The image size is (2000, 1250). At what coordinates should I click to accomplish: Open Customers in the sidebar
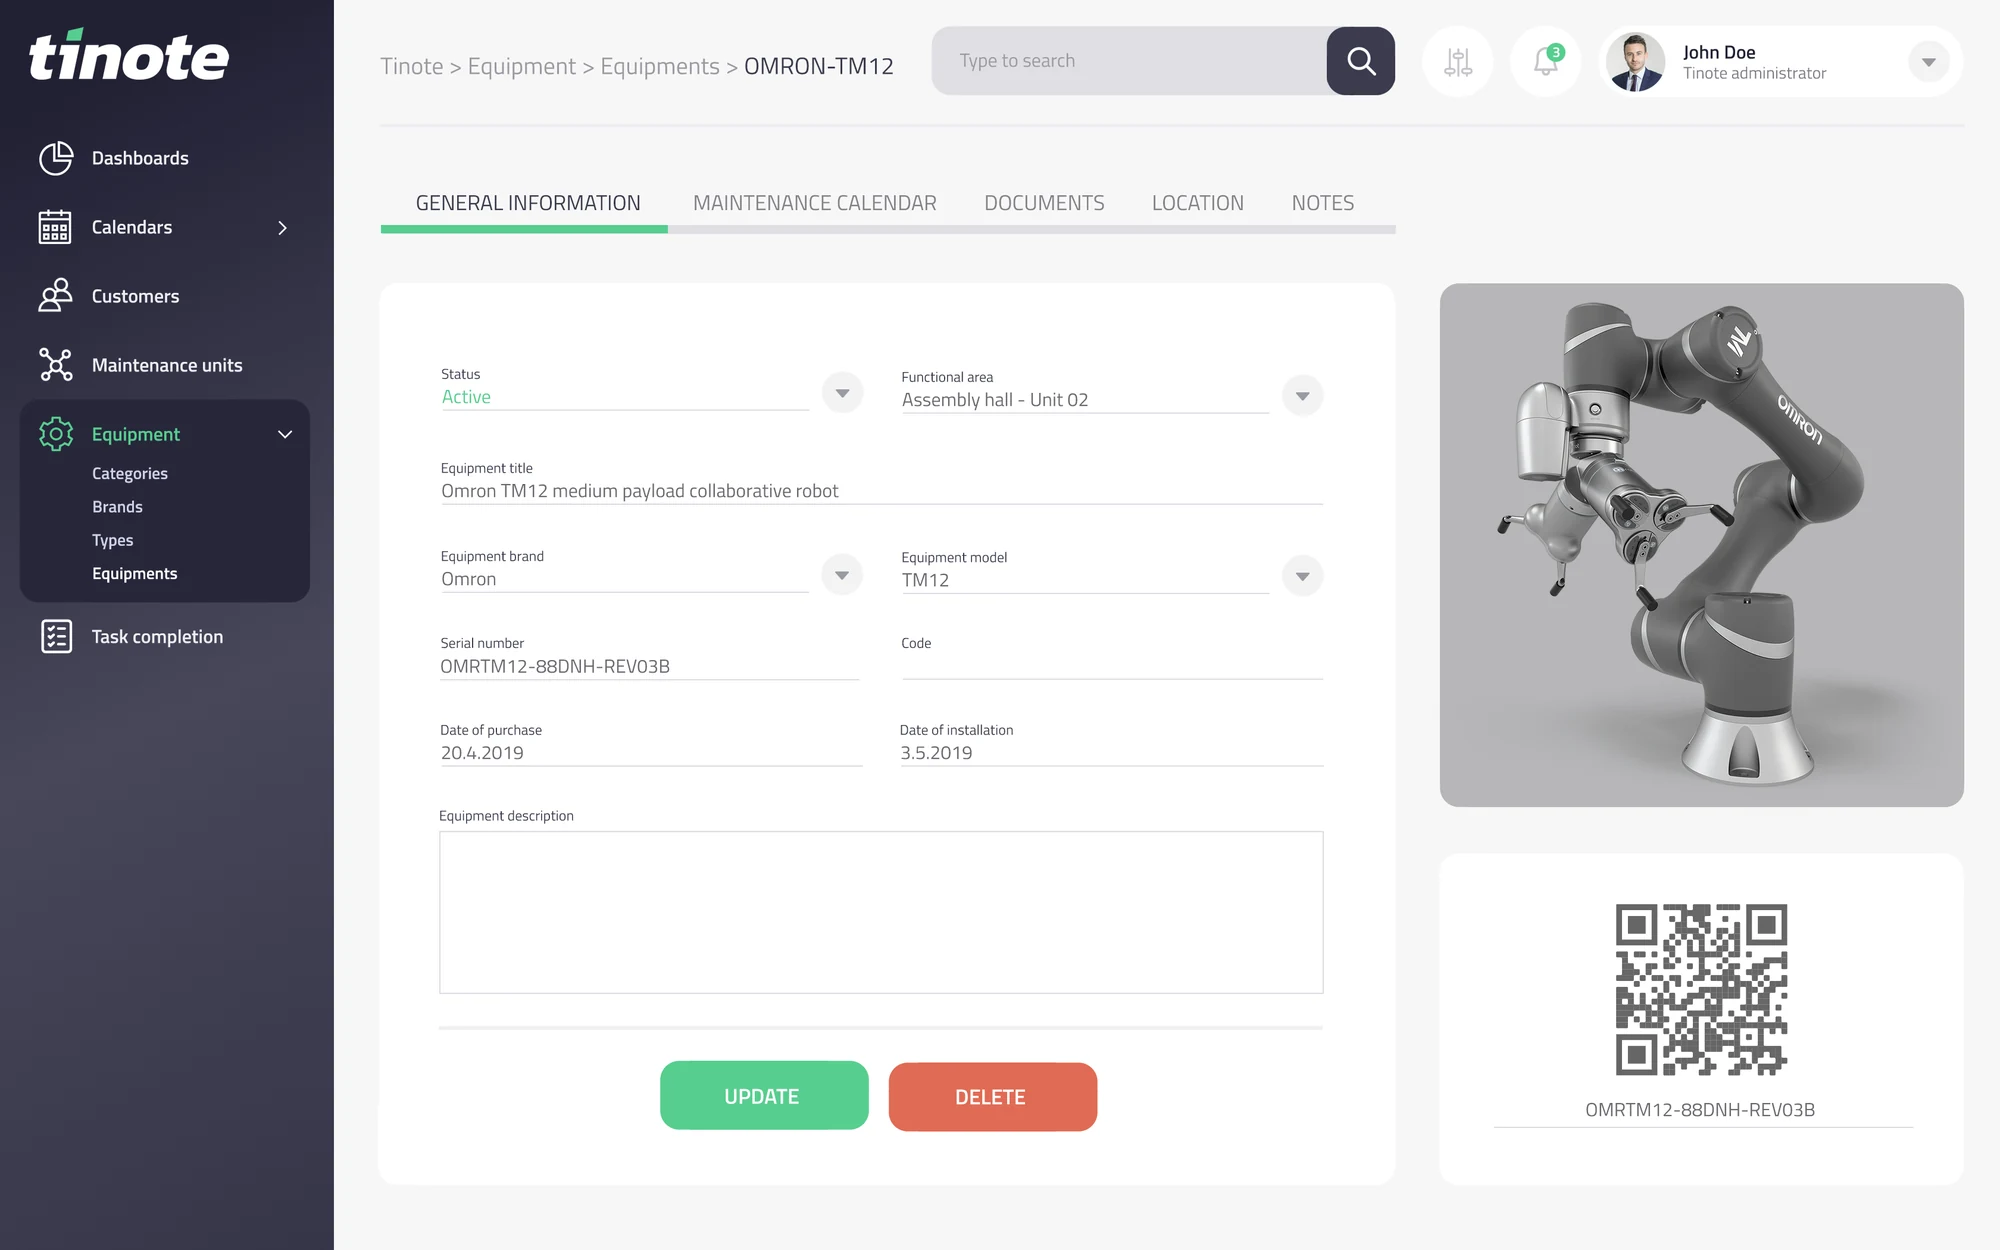tap(135, 296)
